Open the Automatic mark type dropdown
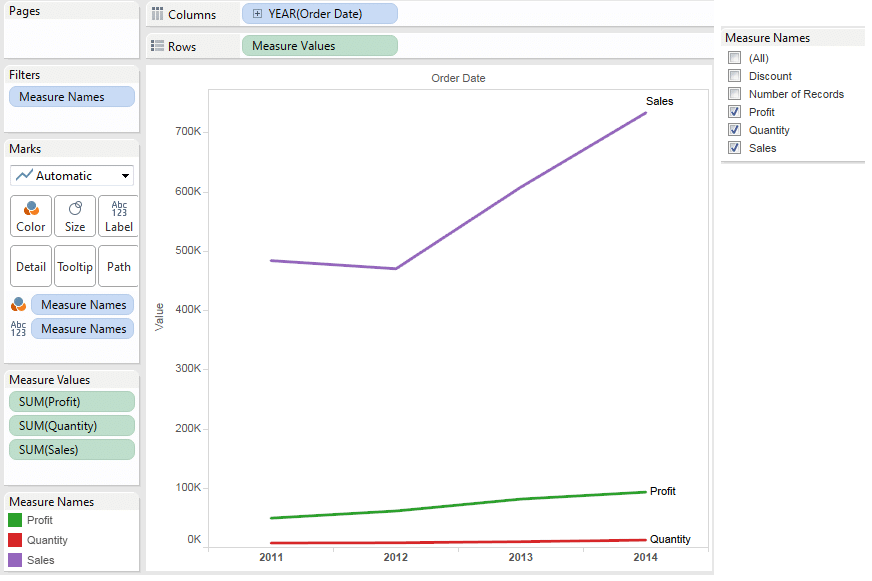 pyautogui.click(x=125, y=175)
